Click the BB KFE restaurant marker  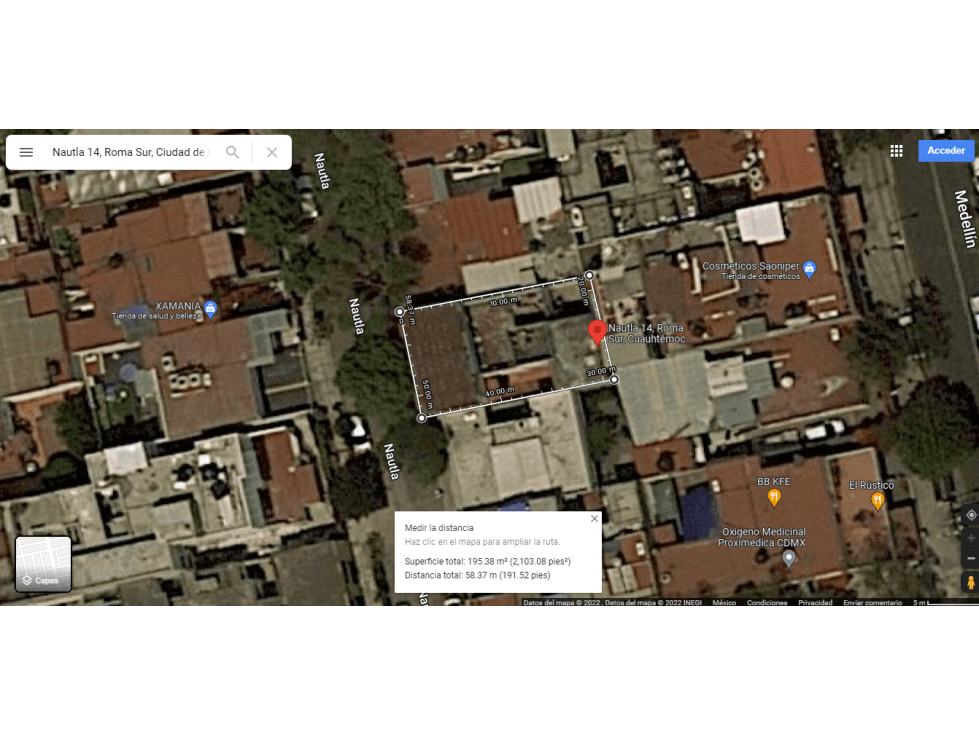pyautogui.click(x=774, y=497)
